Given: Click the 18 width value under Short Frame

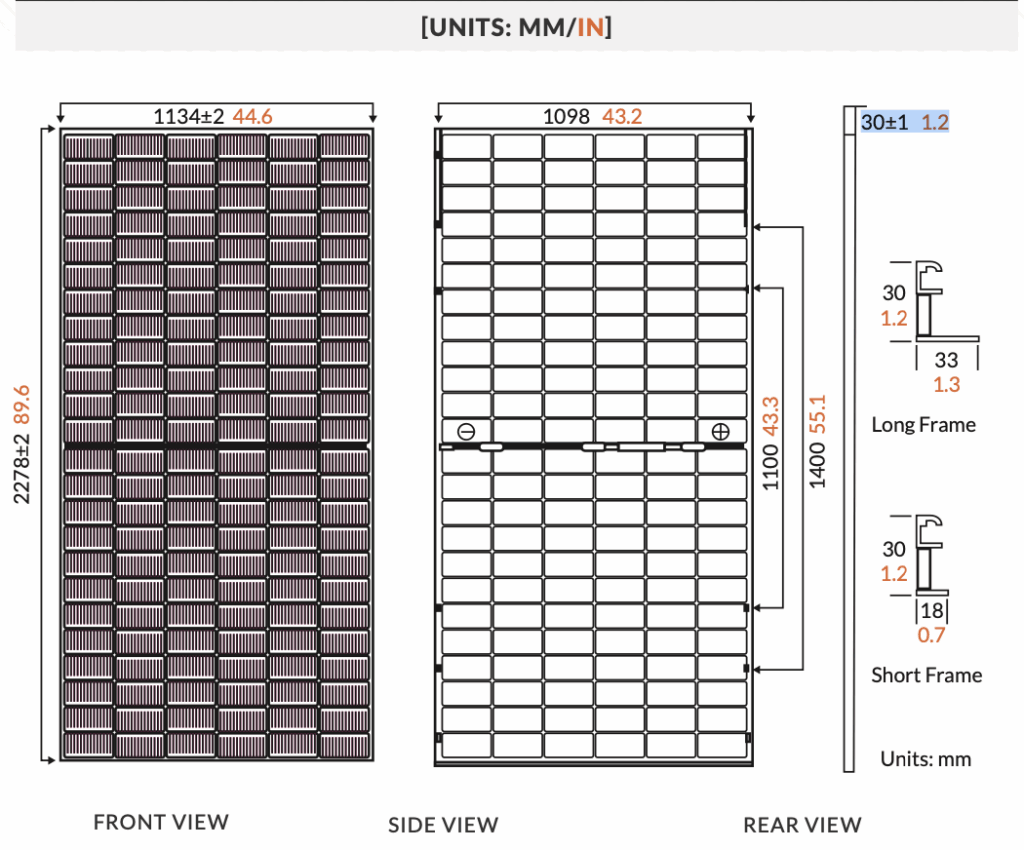Looking at the screenshot, I should coord(932,612).
